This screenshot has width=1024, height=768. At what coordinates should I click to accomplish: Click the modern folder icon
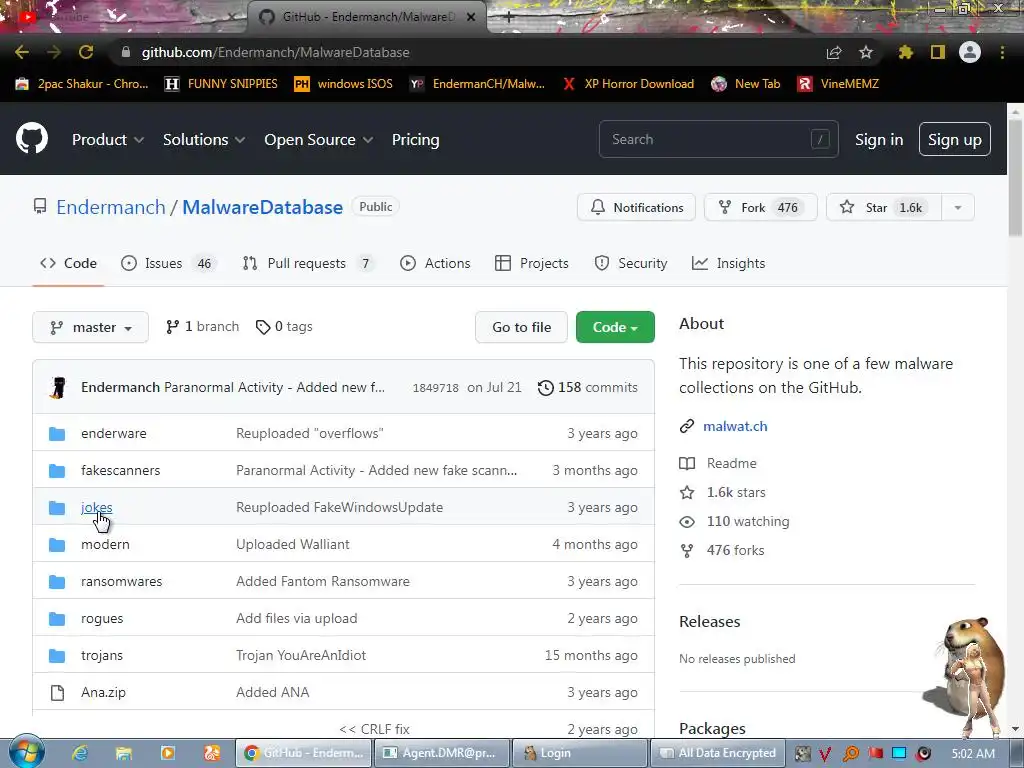(x=57, y=545)
